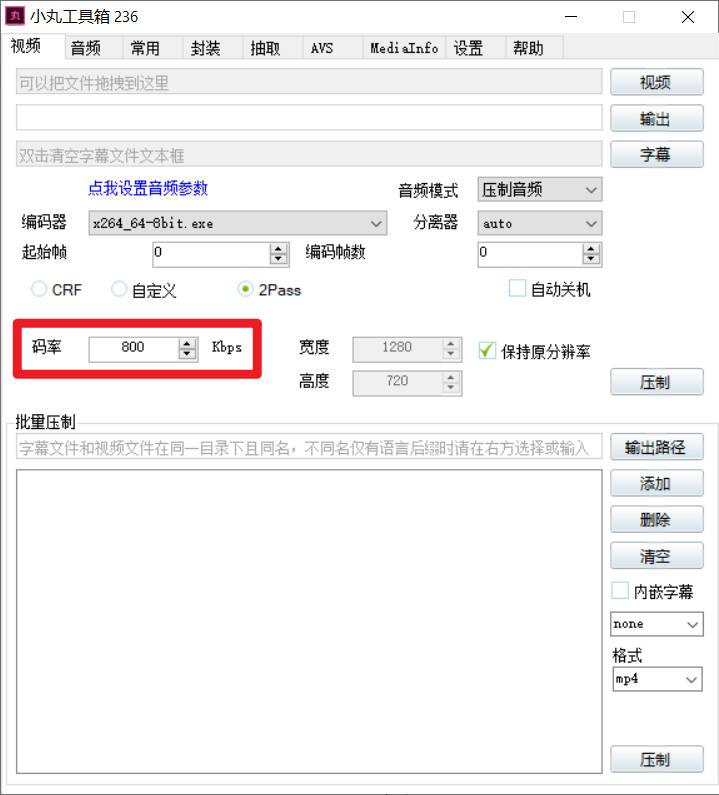The width and height of the screenshot is (719, 795).
Task: Uncheck 保持原分辨率 checkbox
Action: (487, 351)
